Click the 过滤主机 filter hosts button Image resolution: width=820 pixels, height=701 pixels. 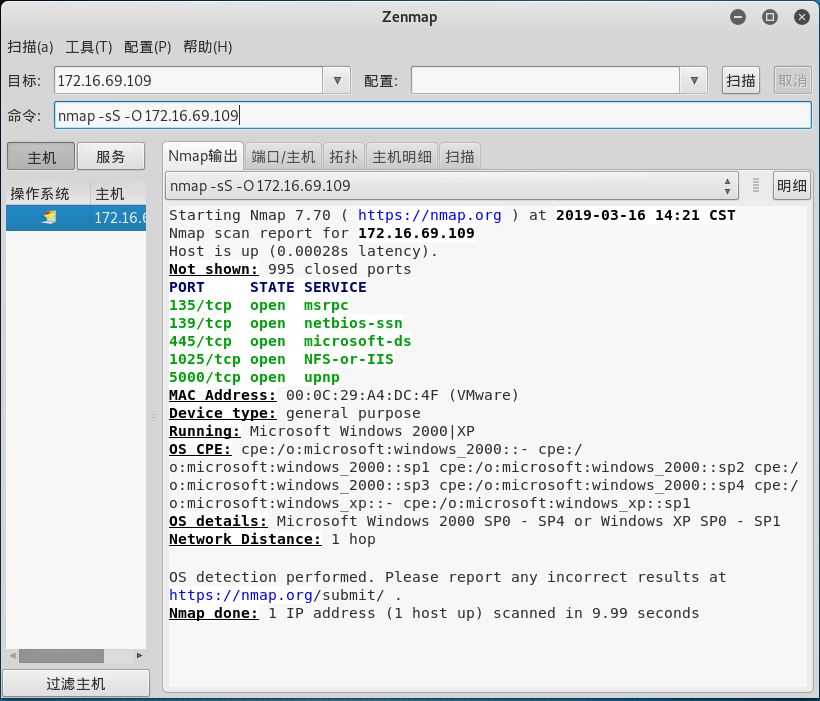pos(76,683)
